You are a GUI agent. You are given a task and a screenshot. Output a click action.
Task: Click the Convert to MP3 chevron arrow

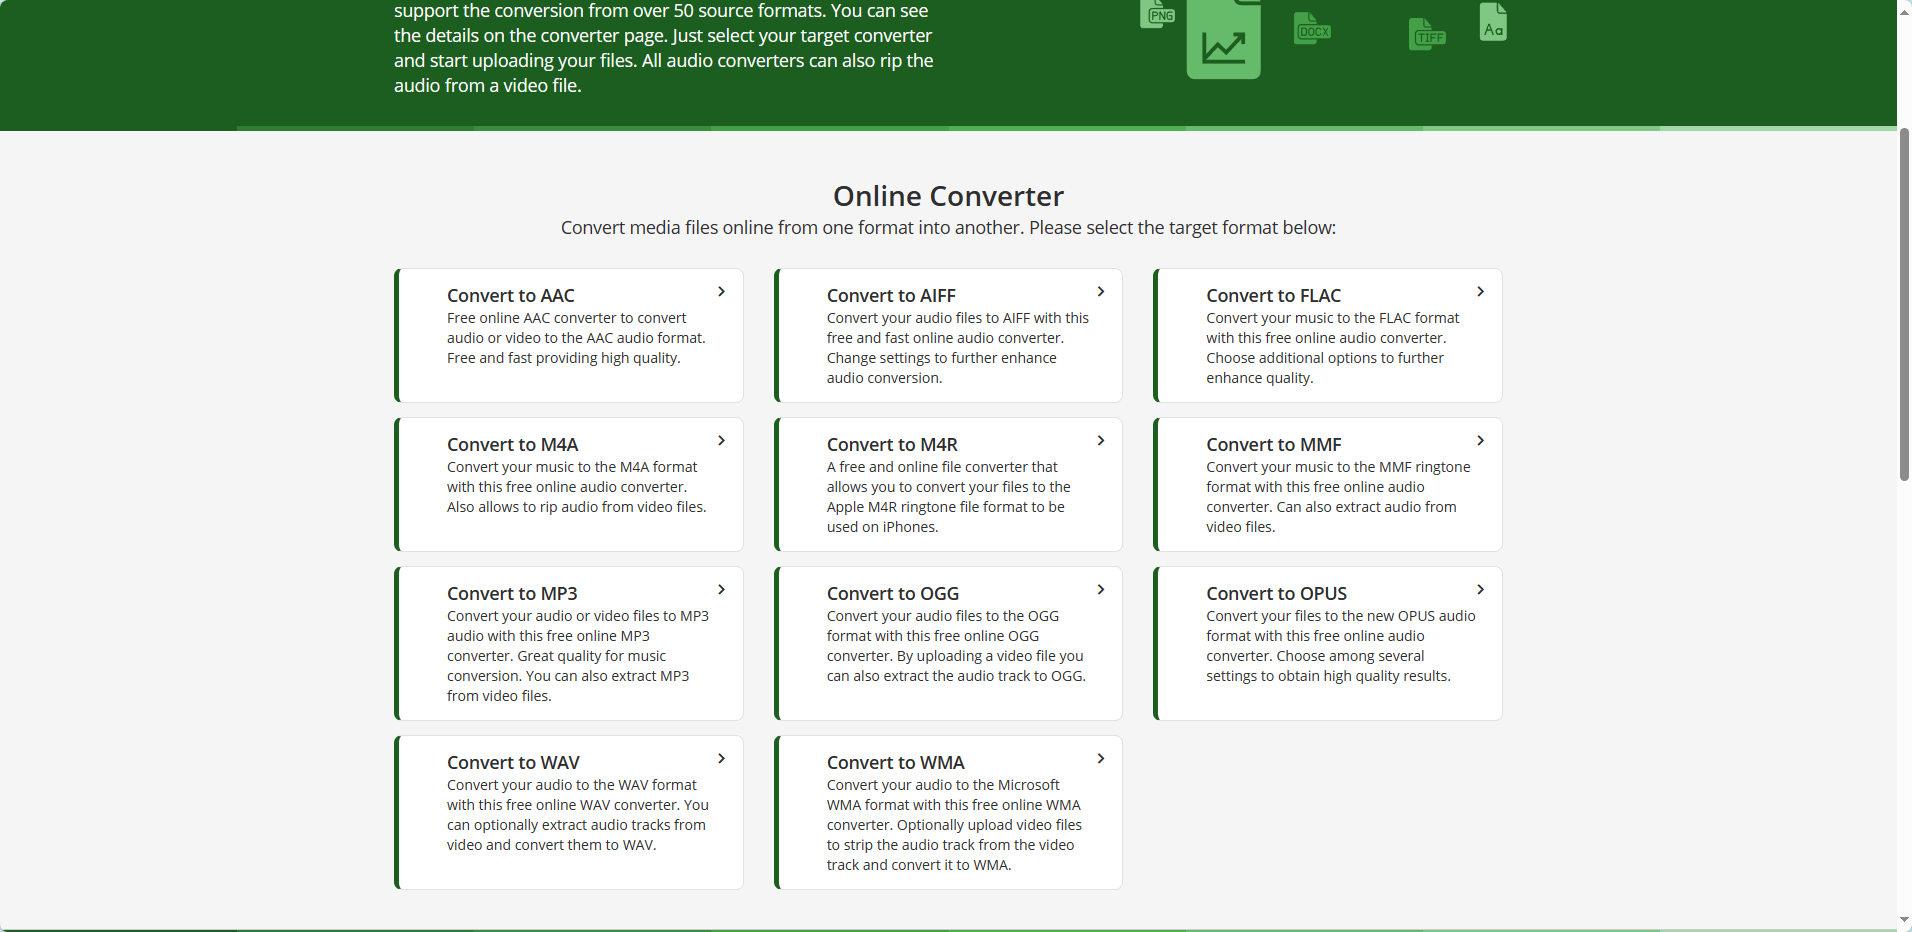721,590
